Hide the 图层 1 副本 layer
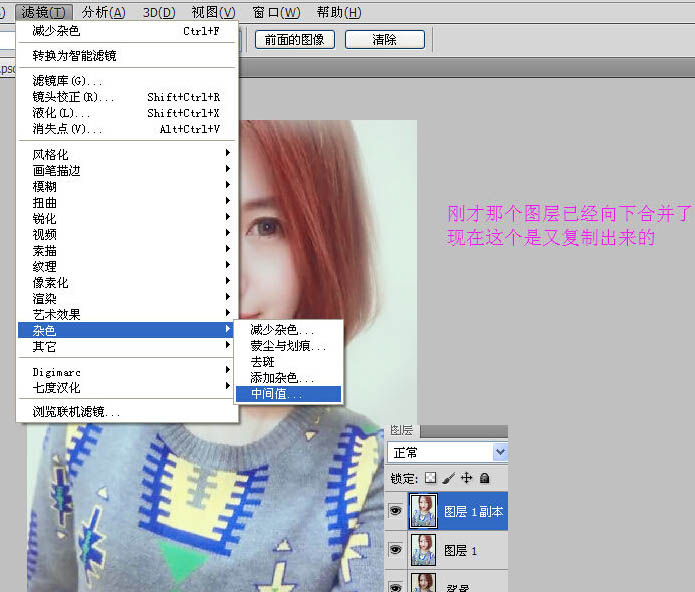Screen dimensions: 695x592 coord(396,511)
